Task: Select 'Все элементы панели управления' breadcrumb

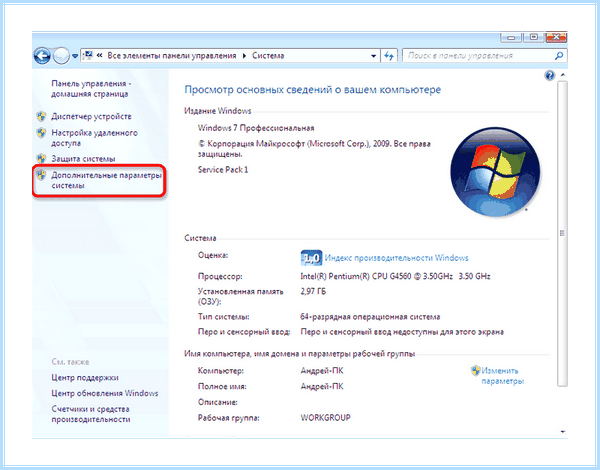Action: tap(172, 55)
